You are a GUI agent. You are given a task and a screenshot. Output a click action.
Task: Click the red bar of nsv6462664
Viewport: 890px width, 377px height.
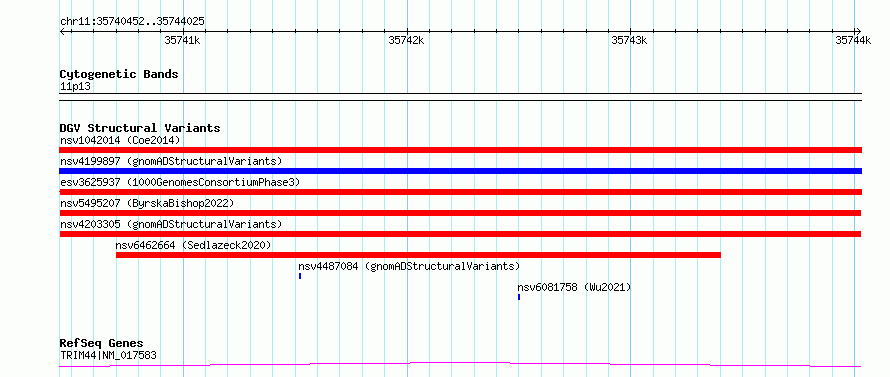418,255
